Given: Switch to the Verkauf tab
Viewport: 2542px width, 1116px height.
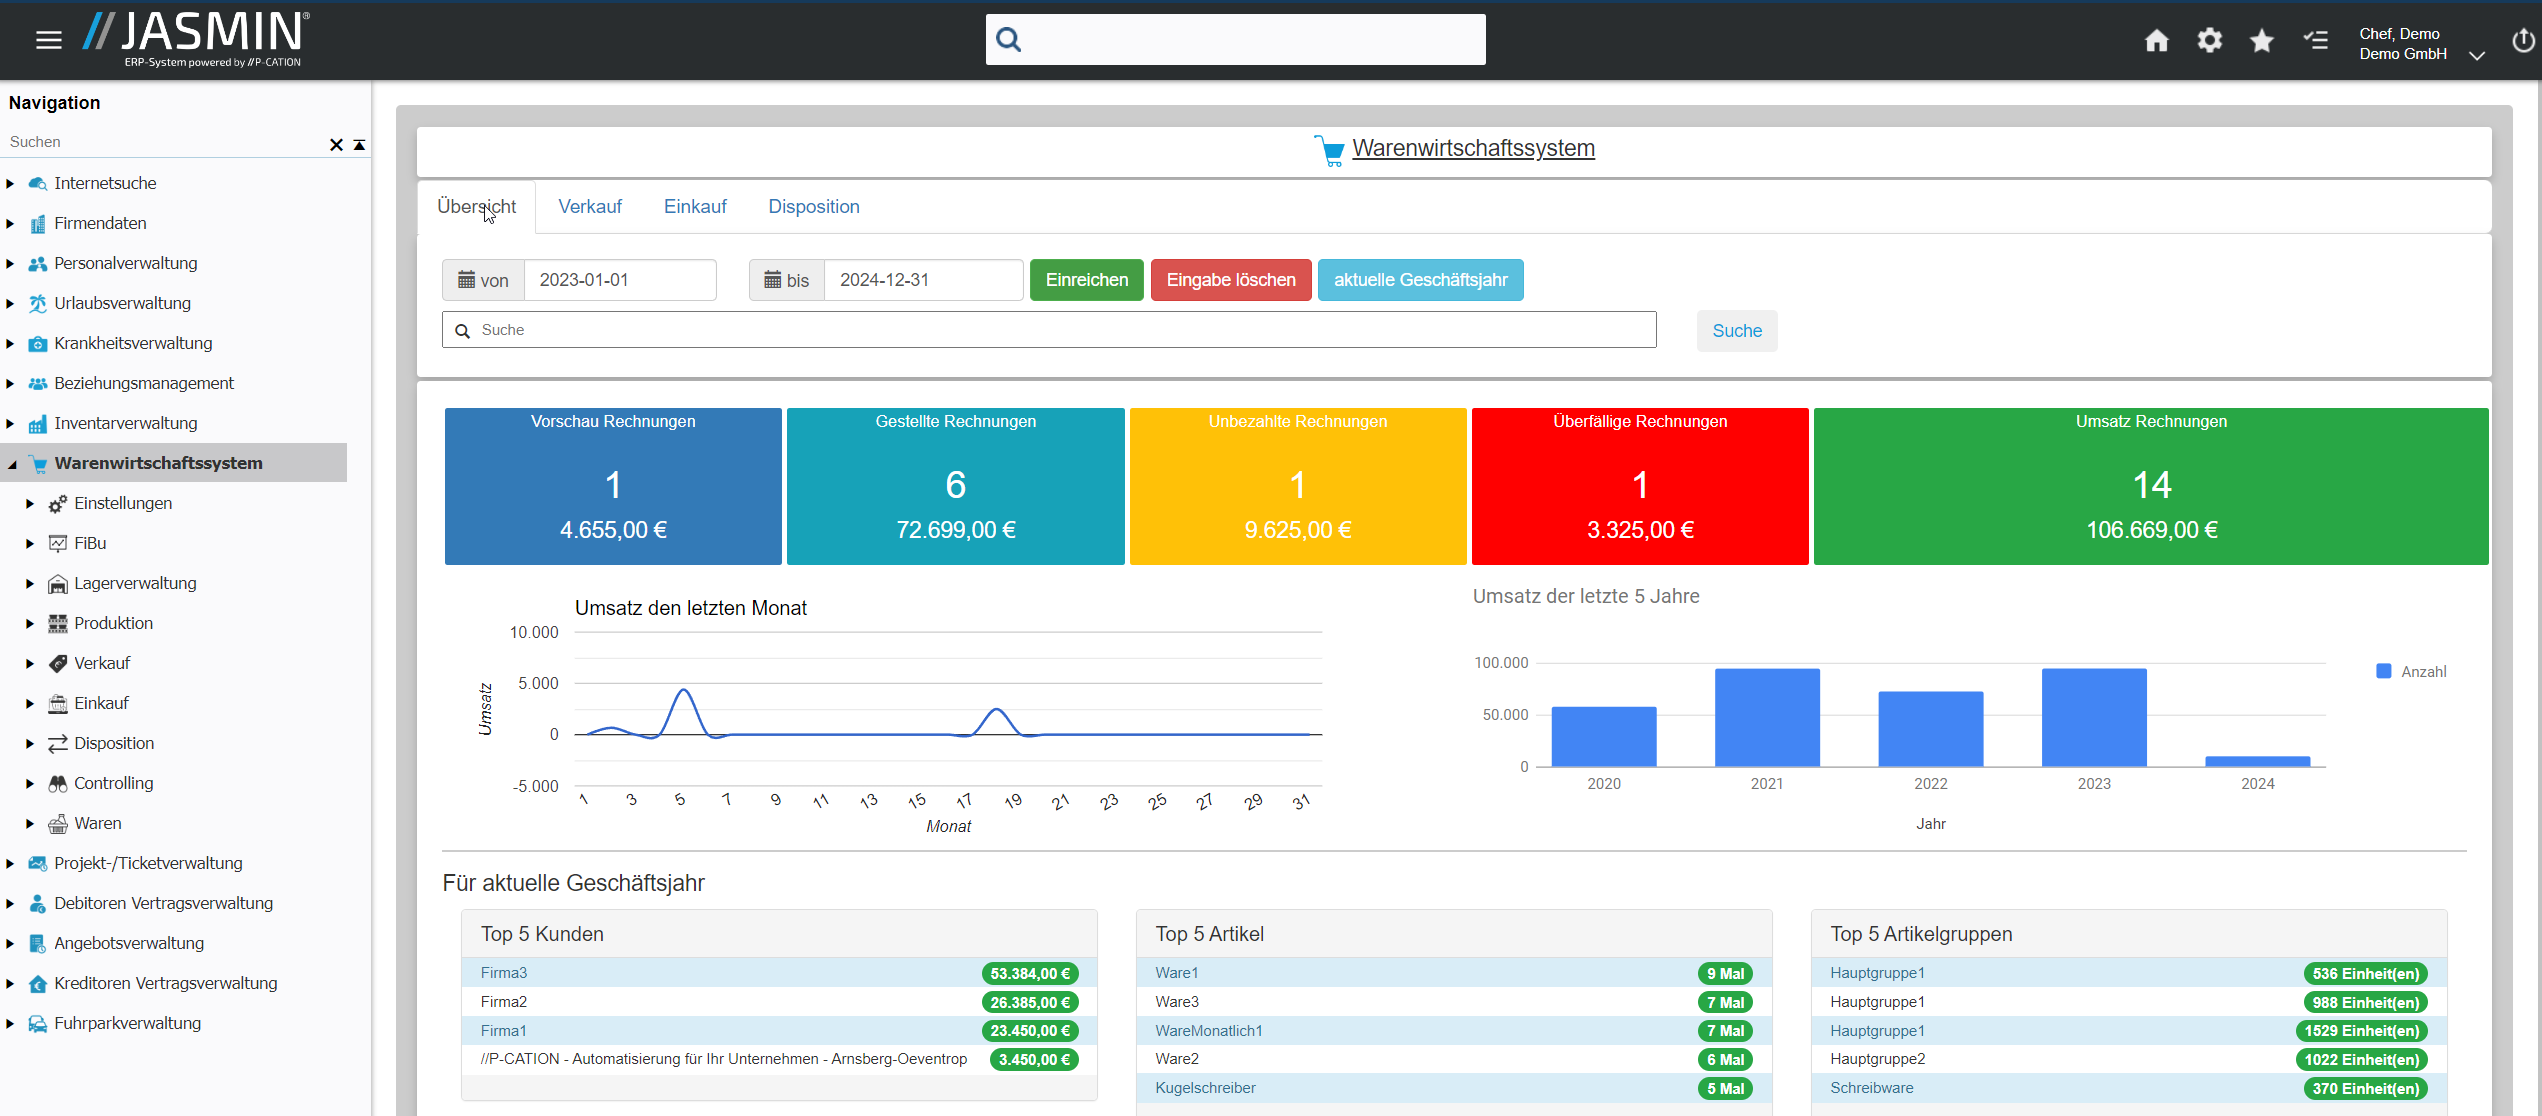Looking at the screenshot, I should [x=590, y=207].
